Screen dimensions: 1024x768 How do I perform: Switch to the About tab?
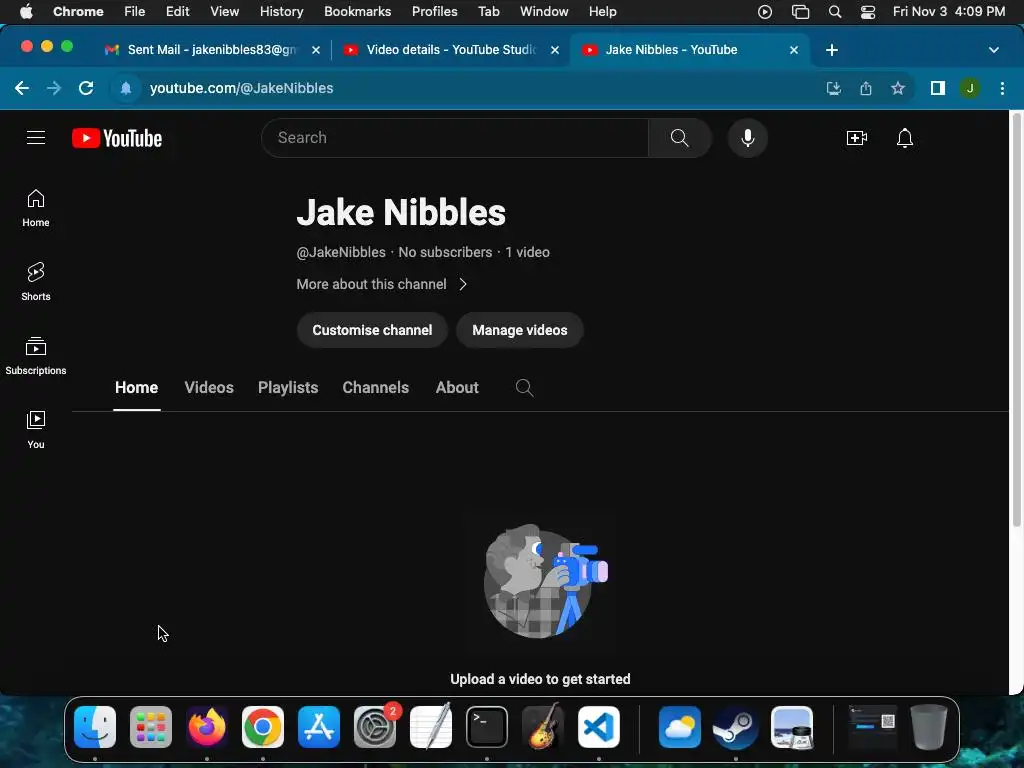457,388
